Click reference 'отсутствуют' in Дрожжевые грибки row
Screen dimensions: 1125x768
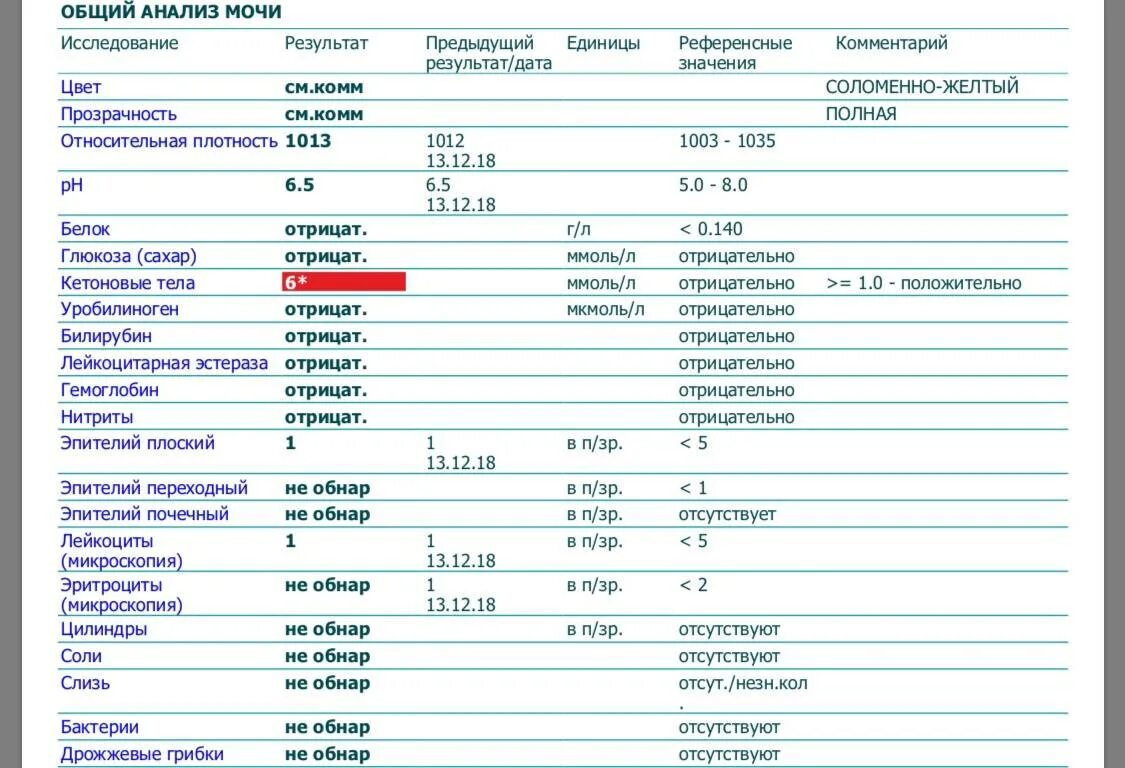[x=729, y=754]
